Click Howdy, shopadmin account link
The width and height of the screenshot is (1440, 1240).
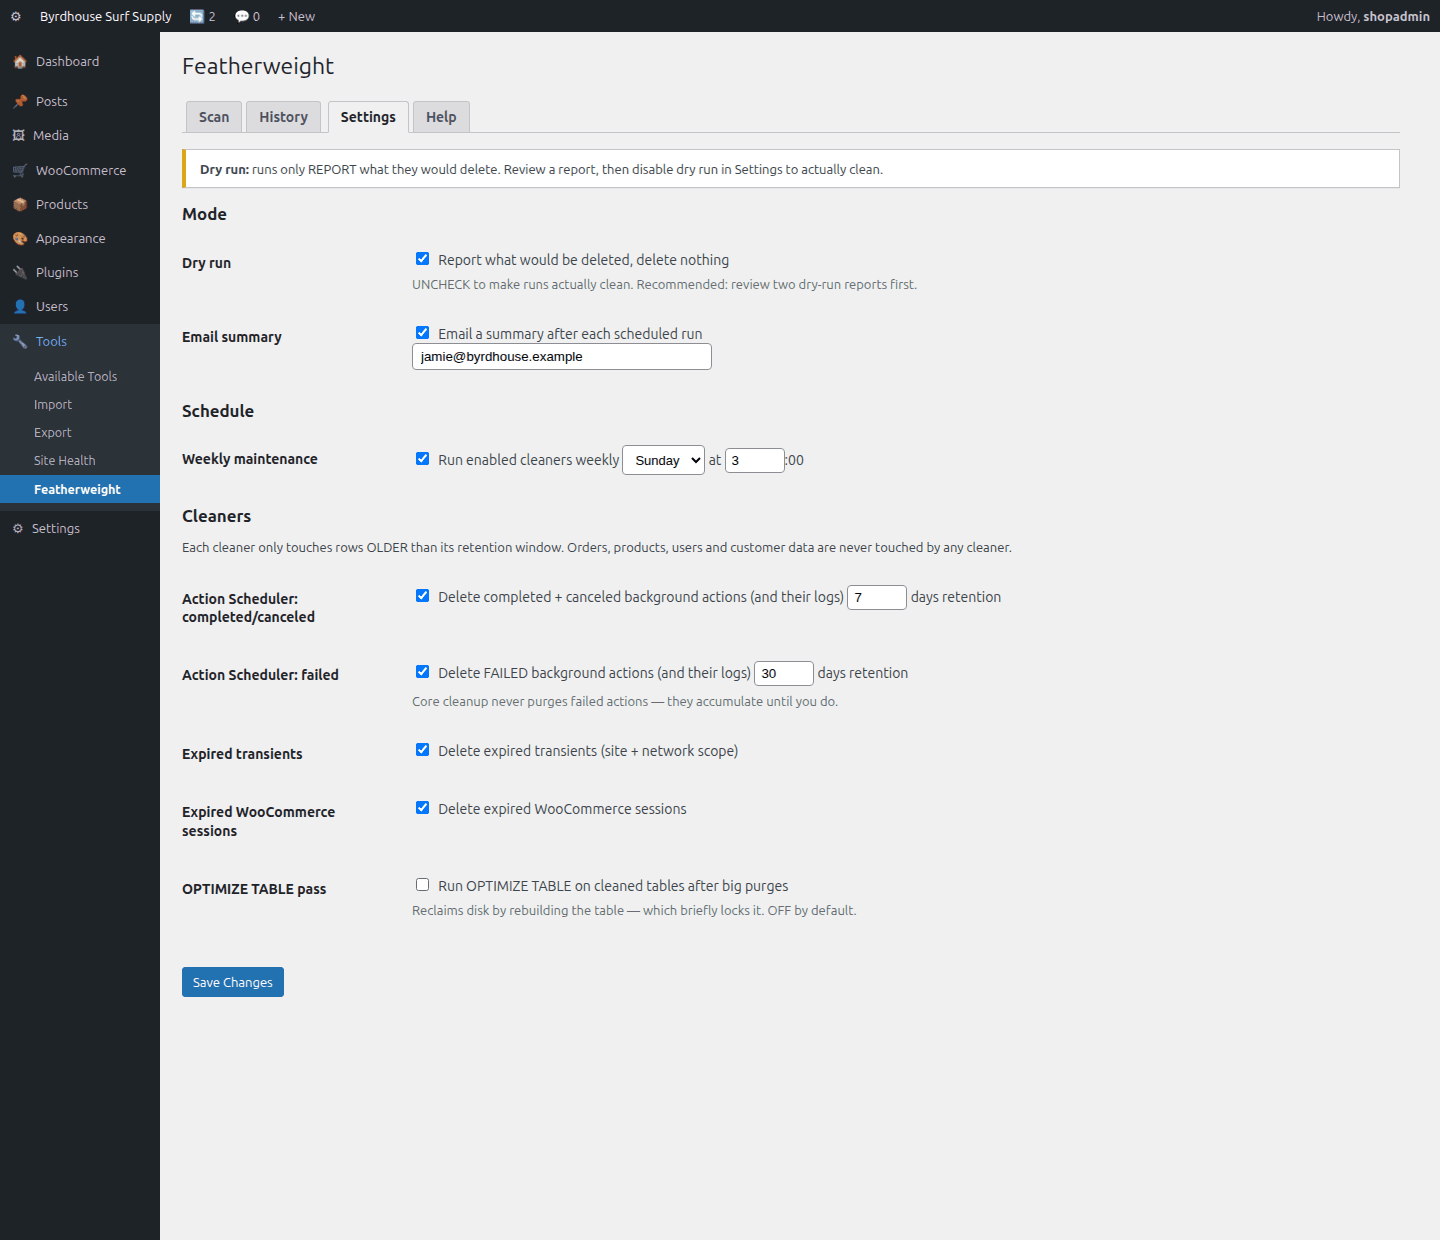1373,17
